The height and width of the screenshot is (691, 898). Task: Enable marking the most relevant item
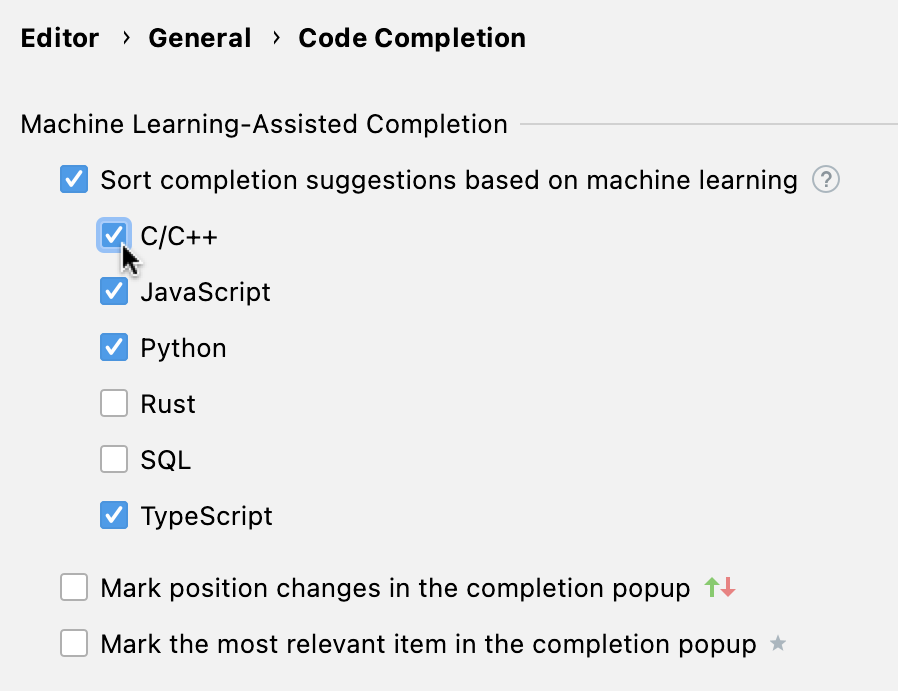click(73, 644)
